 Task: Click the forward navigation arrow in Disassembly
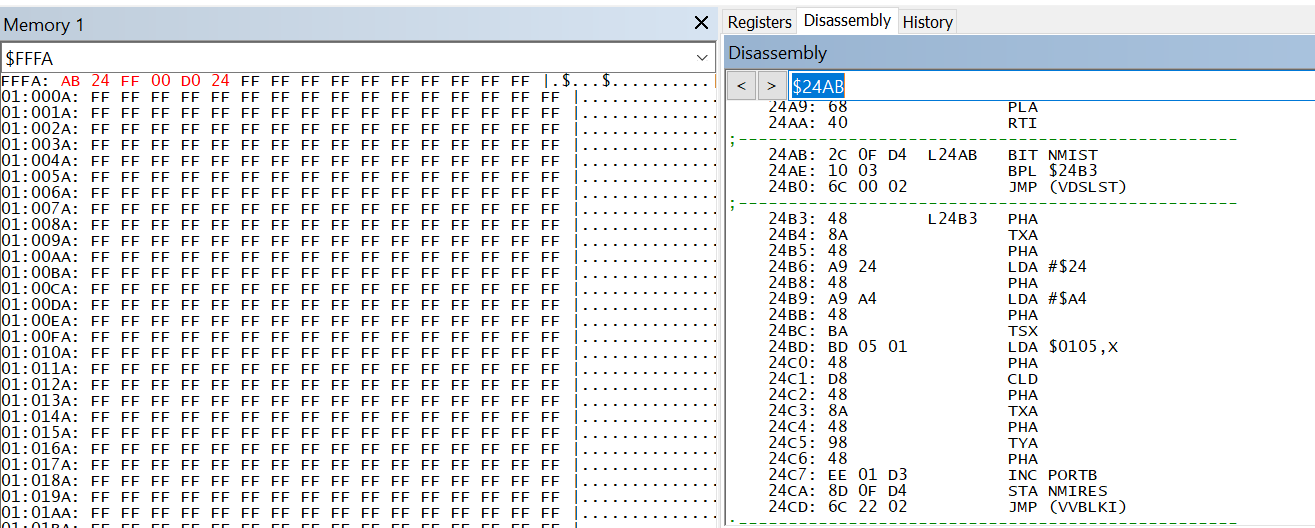pyautogui.click(x=771, y=86)
